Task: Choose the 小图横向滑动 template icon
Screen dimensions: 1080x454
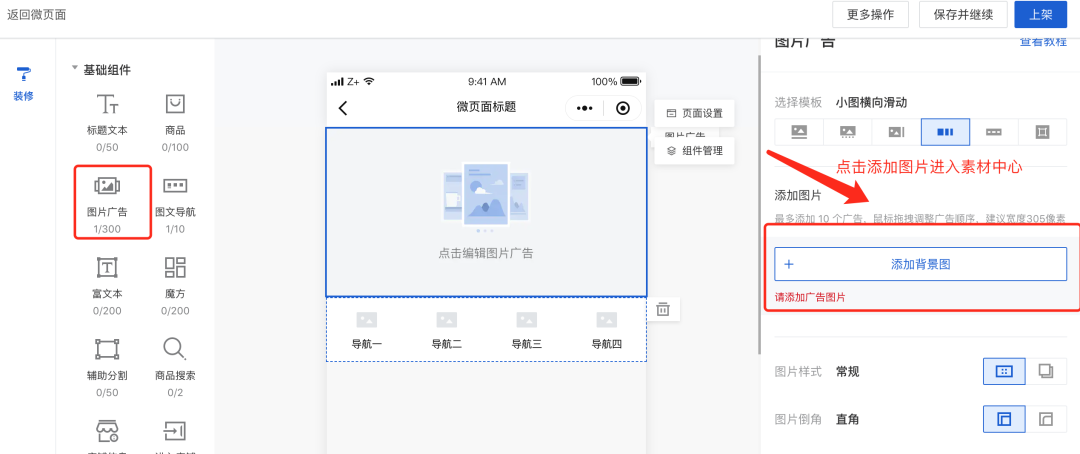Action: [946, 132]
